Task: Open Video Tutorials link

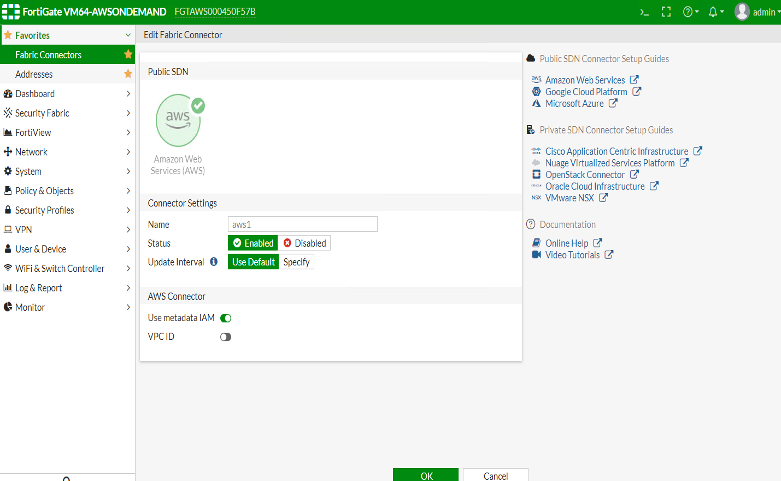Action: coord(572,255)
